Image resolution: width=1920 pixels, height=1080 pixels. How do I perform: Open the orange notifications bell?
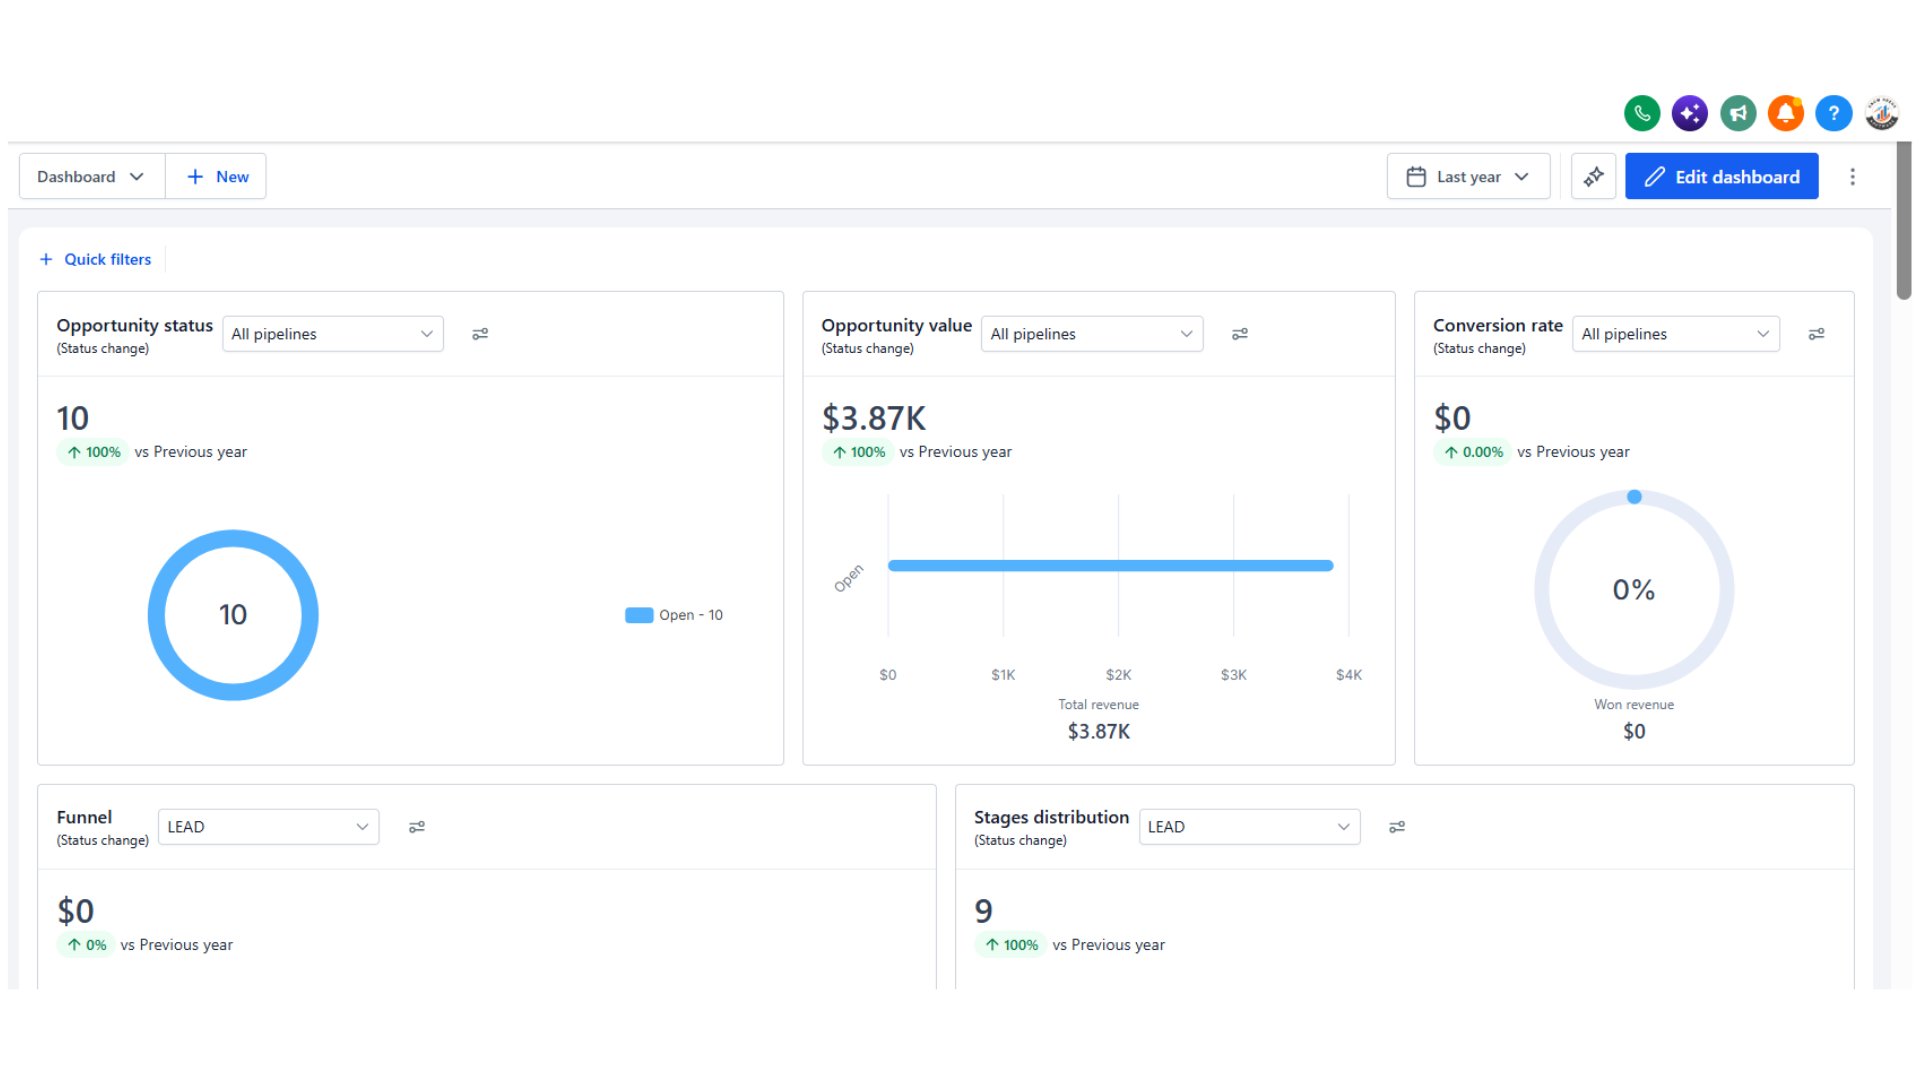pyautogui.click(x=1786, y=114)
